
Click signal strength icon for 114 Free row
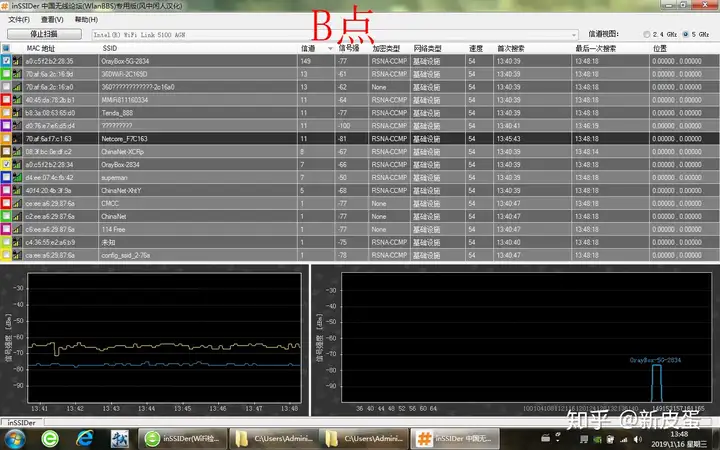(x=17, y=229)
